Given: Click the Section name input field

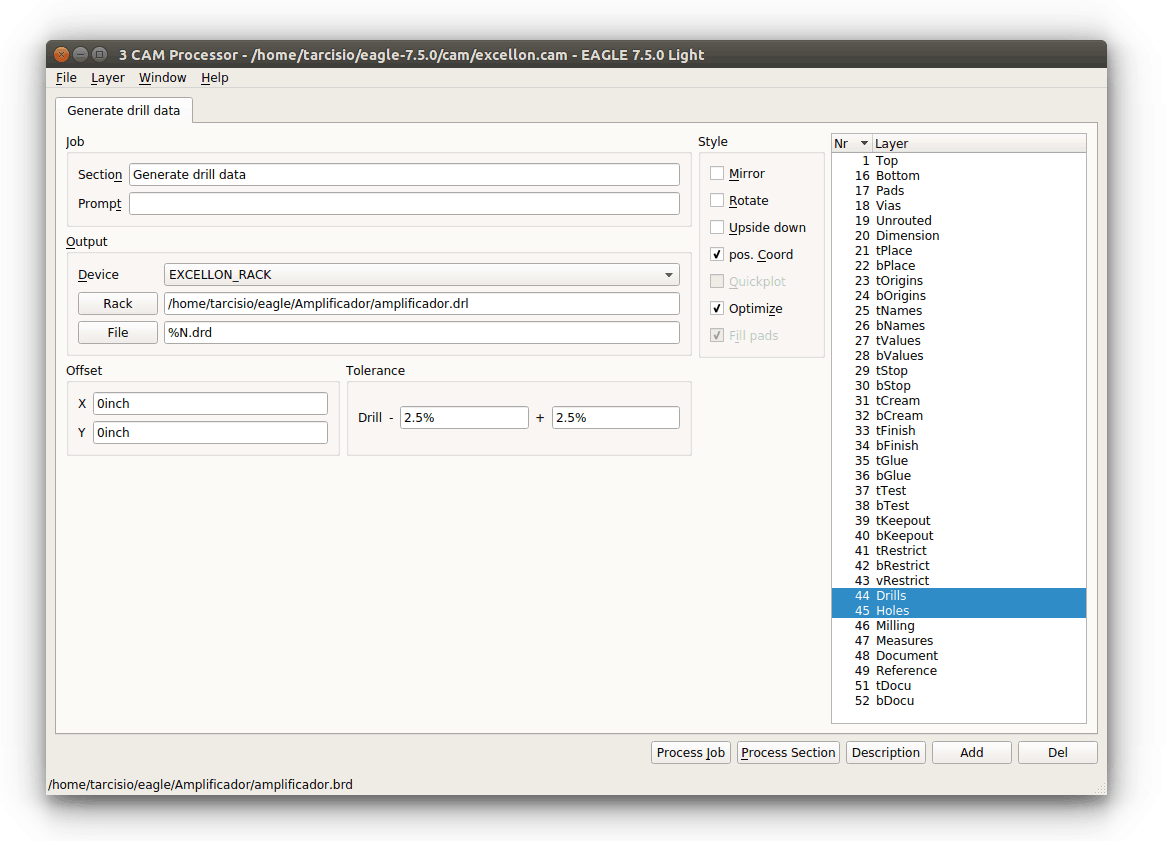Looking at the screenshot, I should (404, 175).
